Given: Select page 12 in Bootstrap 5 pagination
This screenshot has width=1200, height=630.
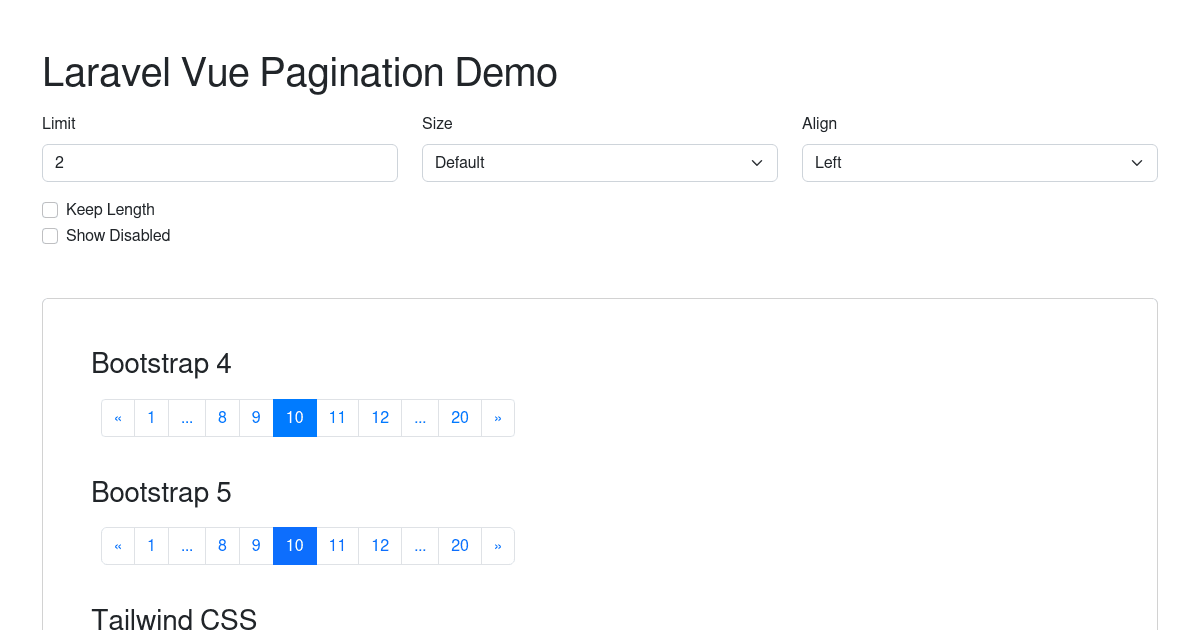Looking at the screenshot, I should pyautogui.click(x=380, y=546).
